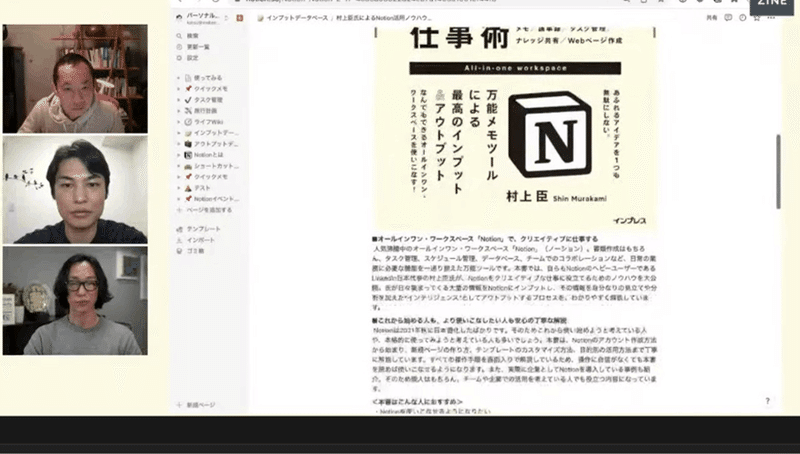Expand the 使ってみる page toggle arrow
Viewport: 800px width, 454px height.
coord(179,78)
